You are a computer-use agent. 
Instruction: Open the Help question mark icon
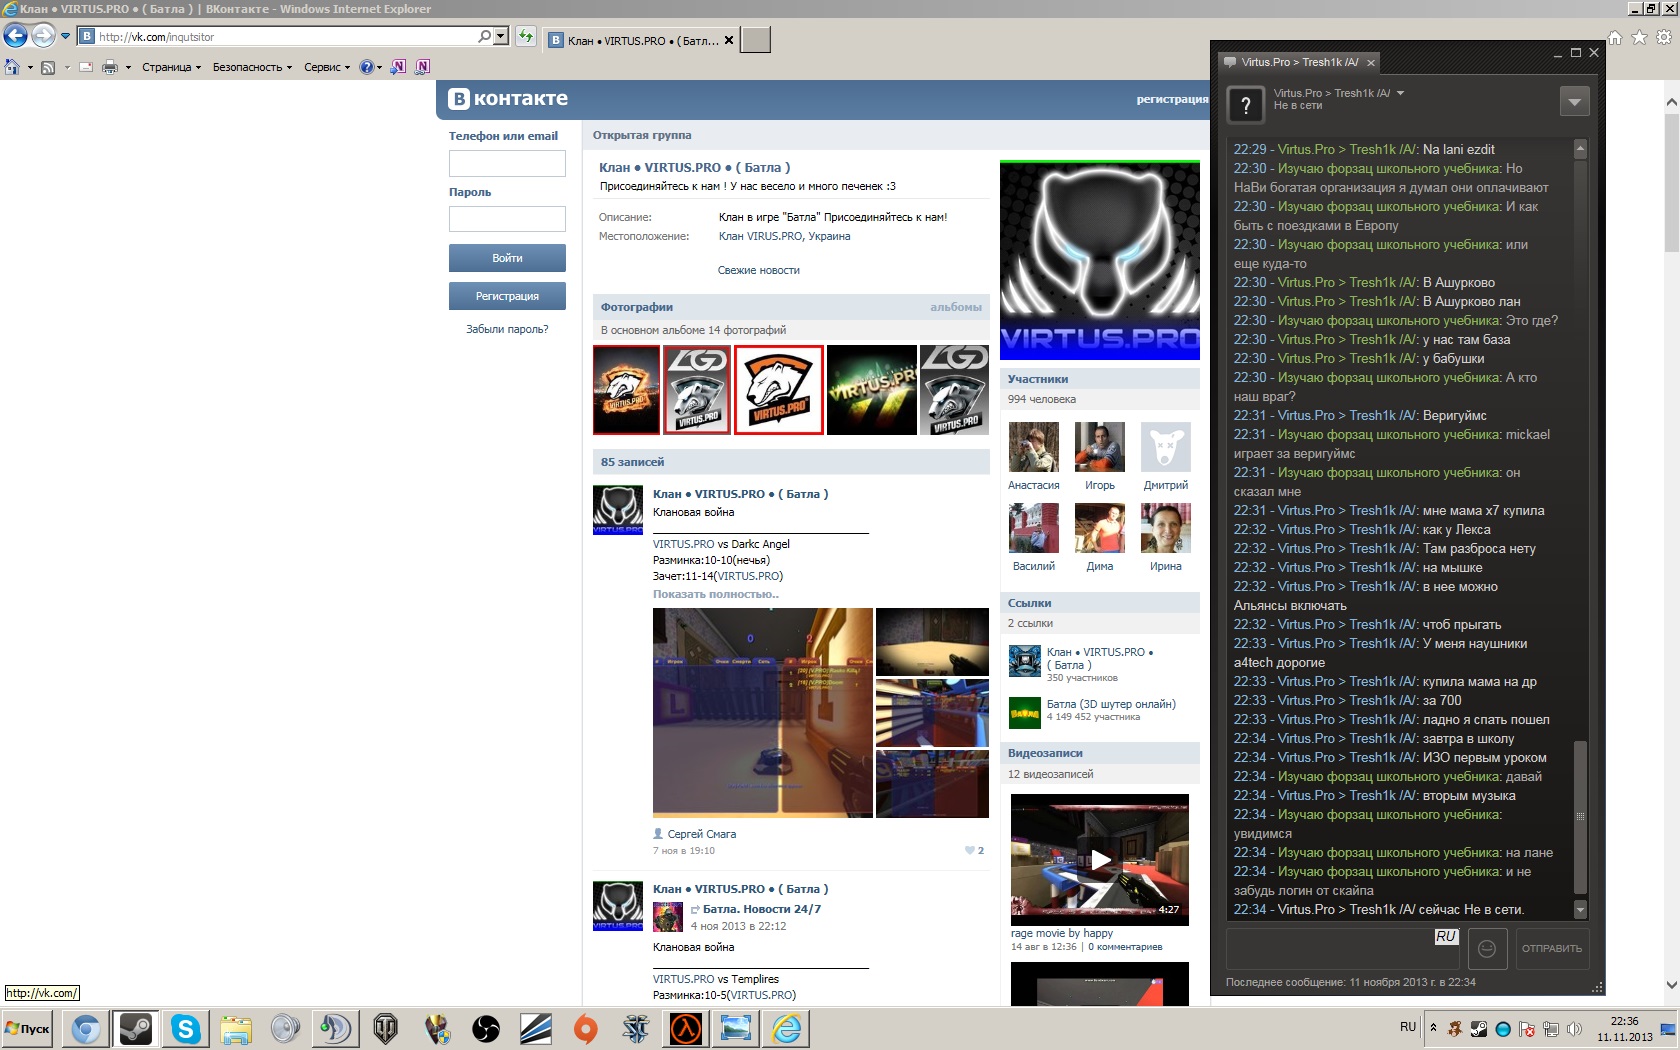(367, 67)
